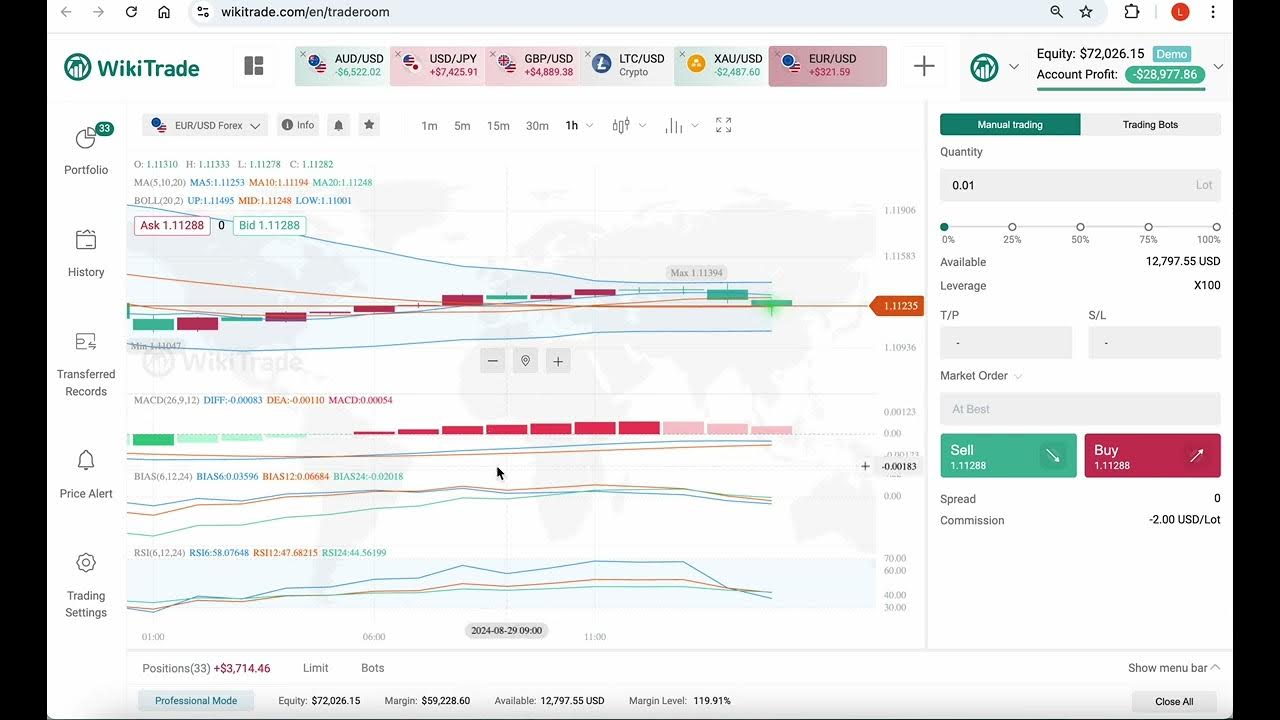Select EUR/USD tab

point(828,66)
